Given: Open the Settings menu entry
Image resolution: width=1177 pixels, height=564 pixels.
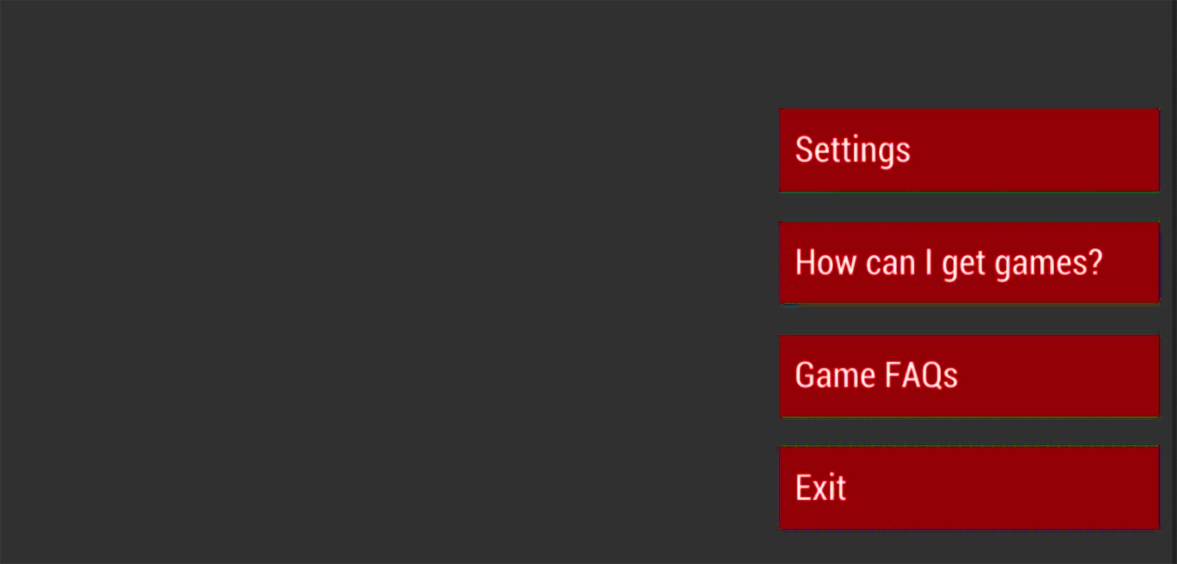Looking at the screenshot, I should pos(969,150).
